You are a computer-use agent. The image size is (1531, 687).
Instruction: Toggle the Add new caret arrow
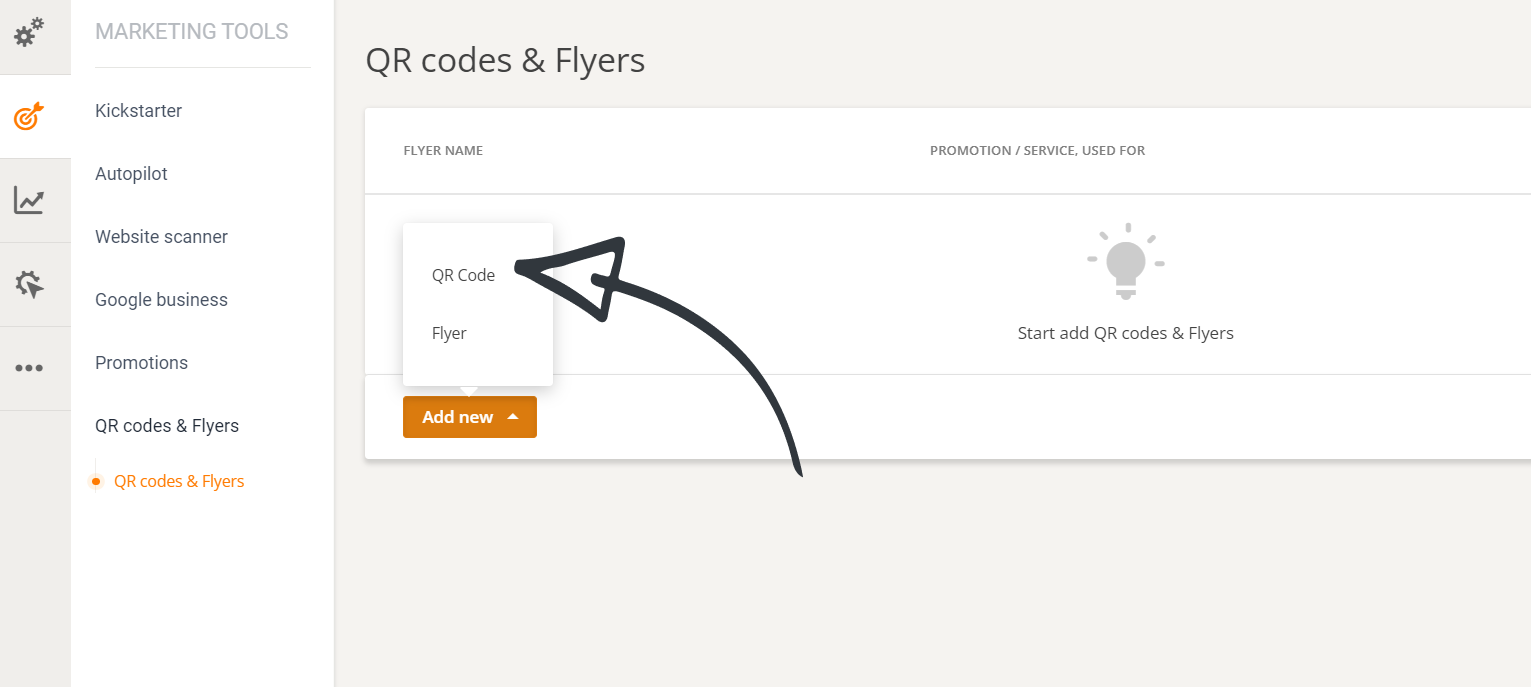pos(513,417)
